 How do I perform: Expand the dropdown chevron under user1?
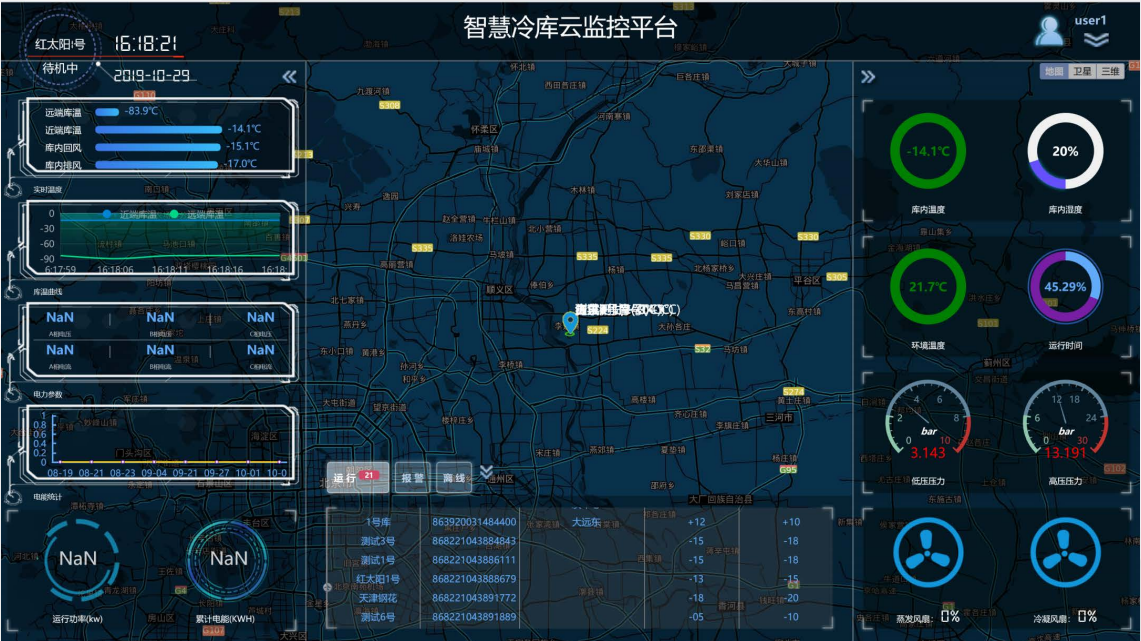tap(1096, 40)
